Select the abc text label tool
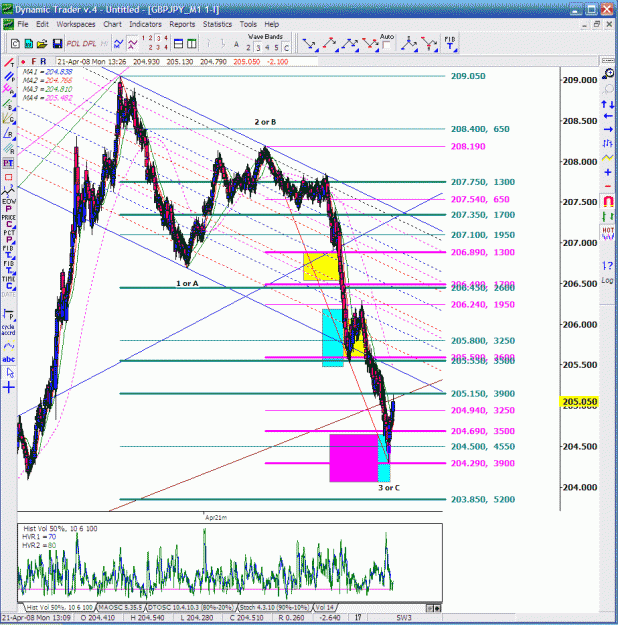This screenshot has height=625, width=618. [x=8, y=359]
